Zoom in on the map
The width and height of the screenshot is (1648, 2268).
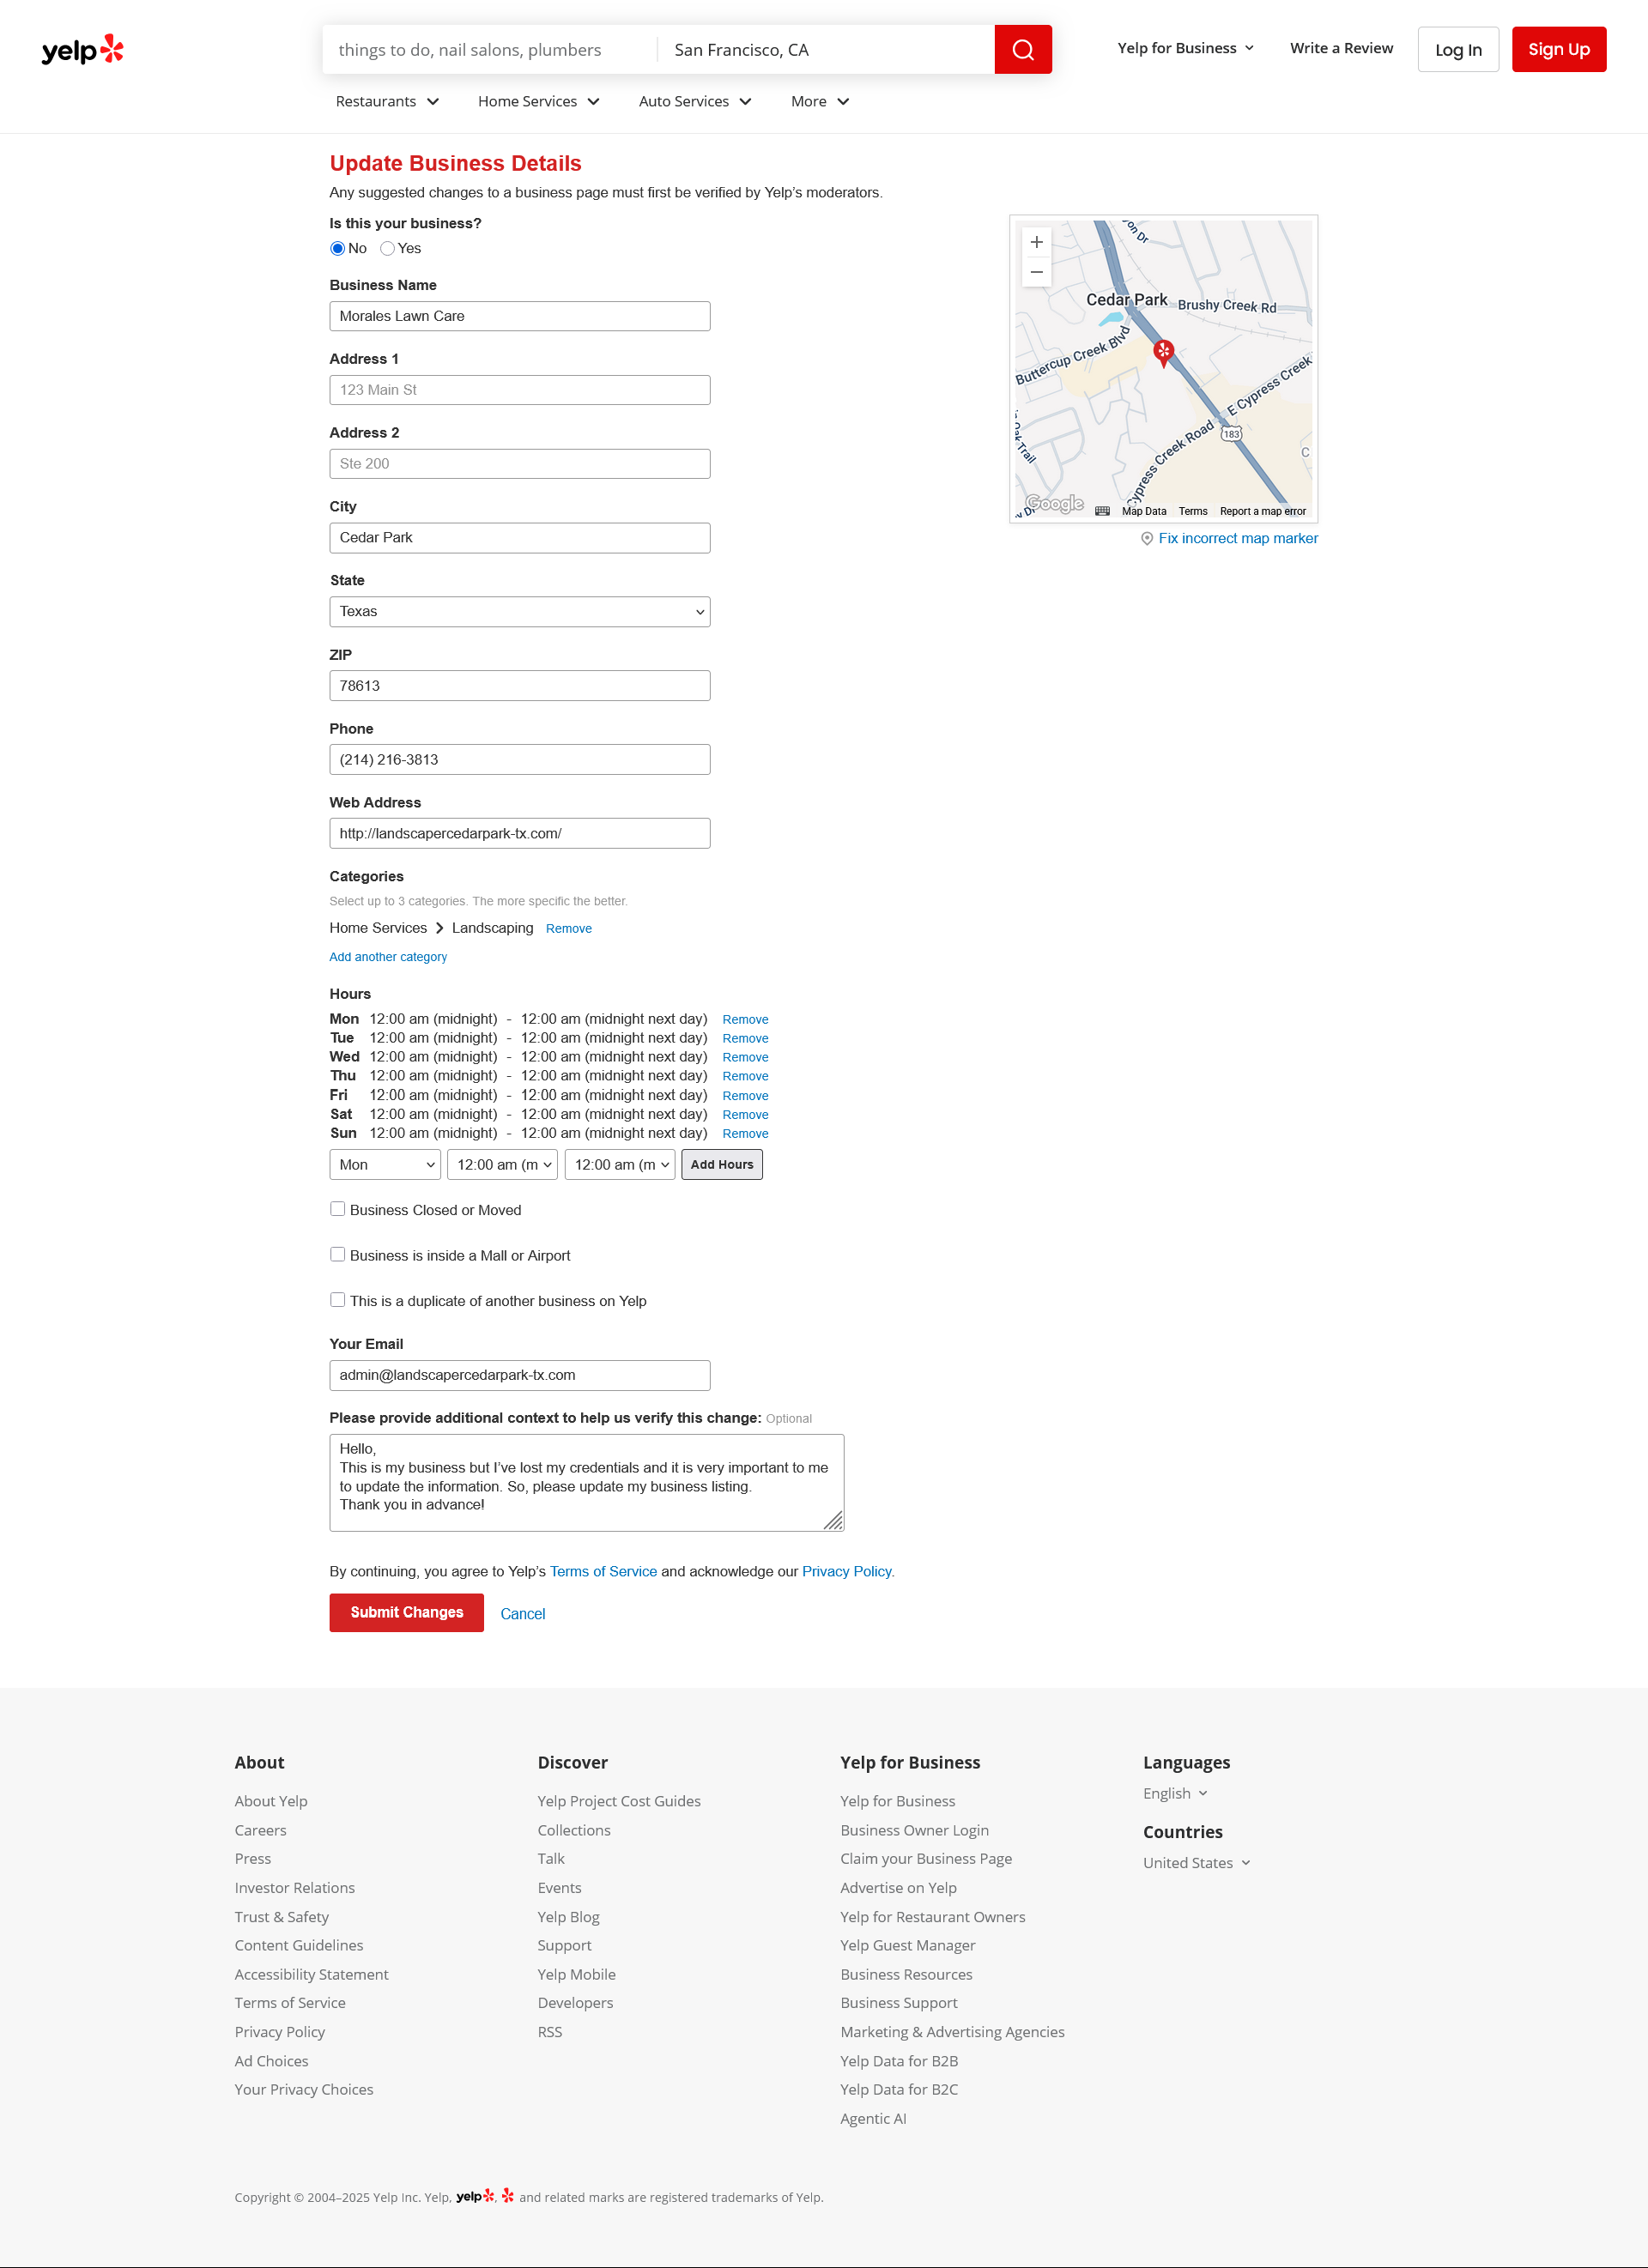tap(1036, 242)
